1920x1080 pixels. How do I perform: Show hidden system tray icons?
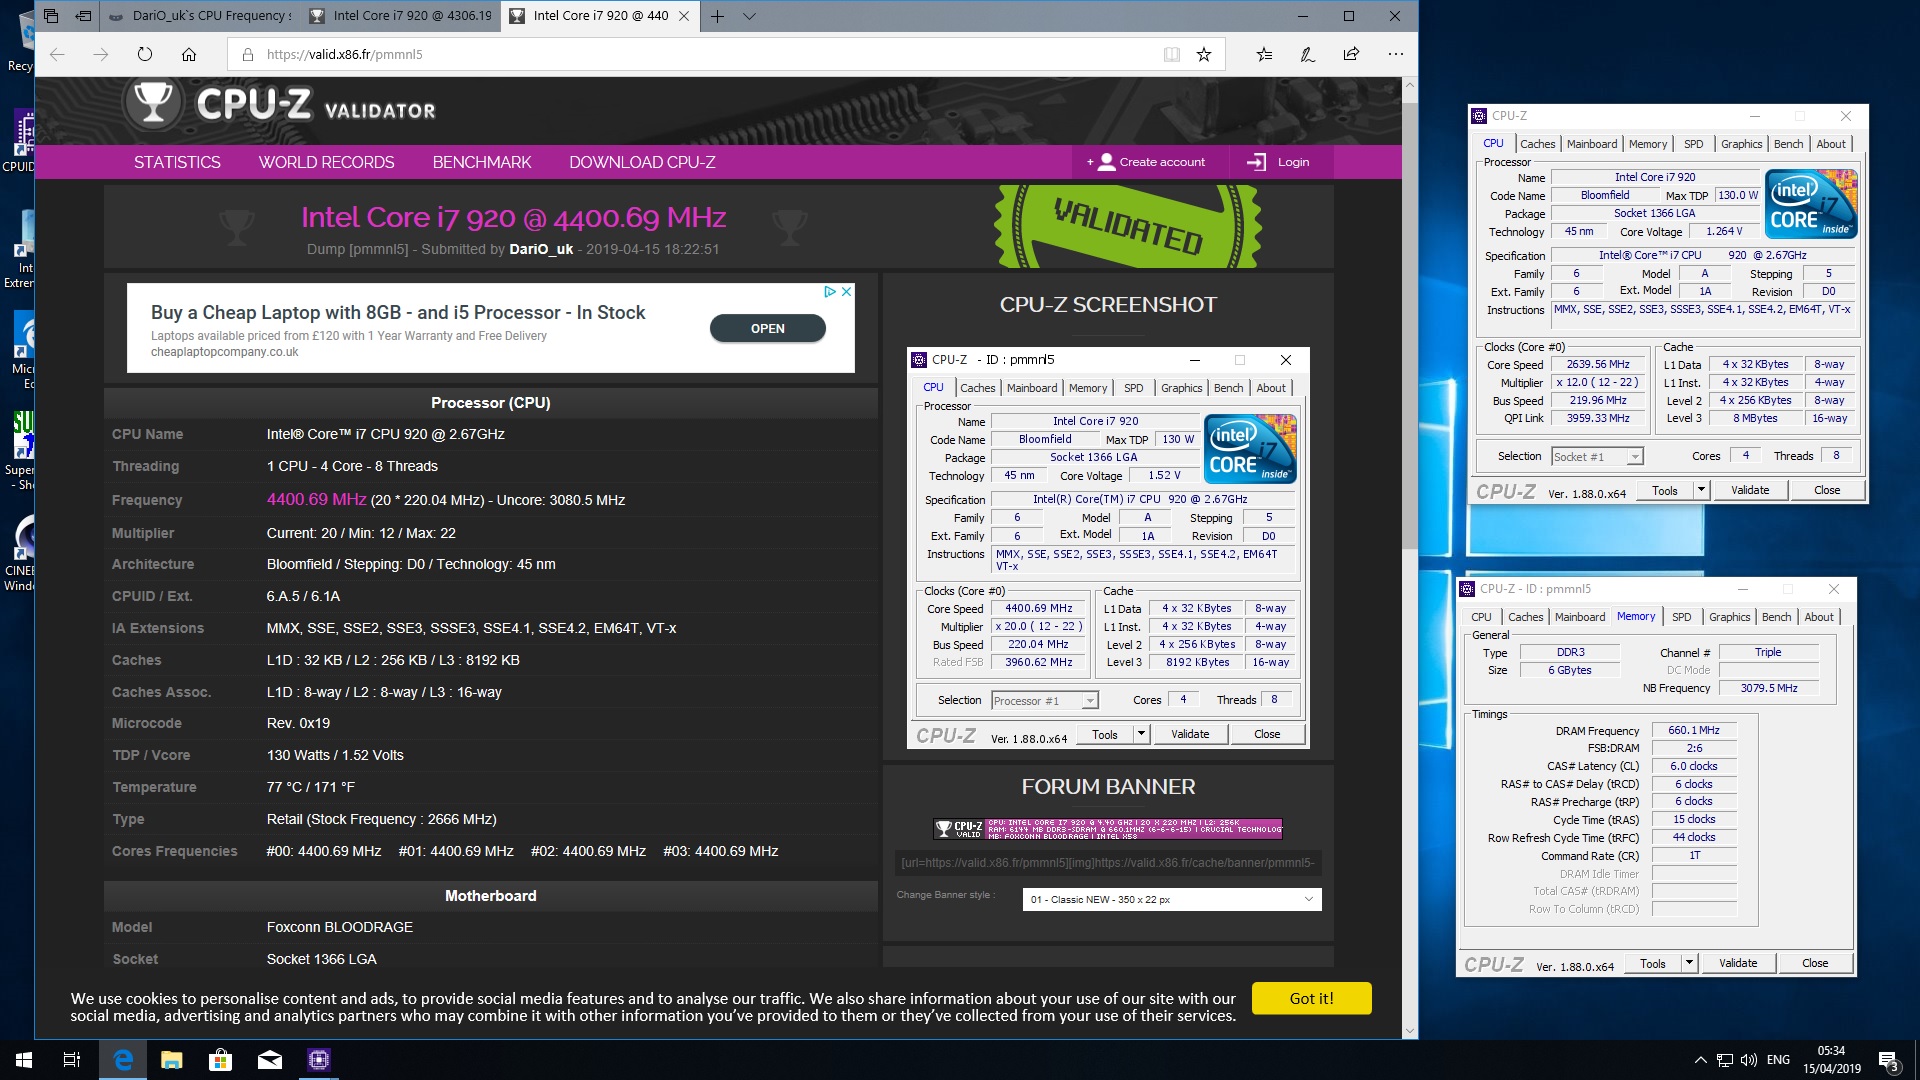pyautogui.click(x=1700, y=1060)
